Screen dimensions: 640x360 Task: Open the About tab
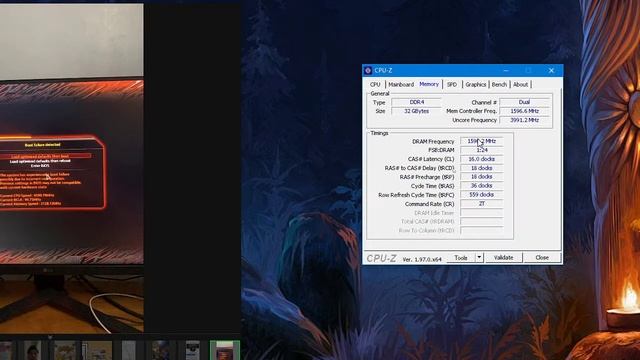coord(520,84)
